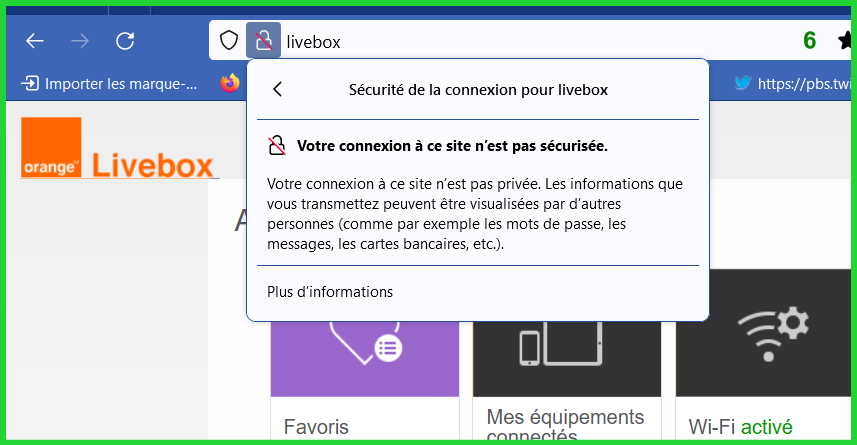The image size is (857, 445).
Task: Click the Firefox logo bookmark
Action: [x=231, y=83]
